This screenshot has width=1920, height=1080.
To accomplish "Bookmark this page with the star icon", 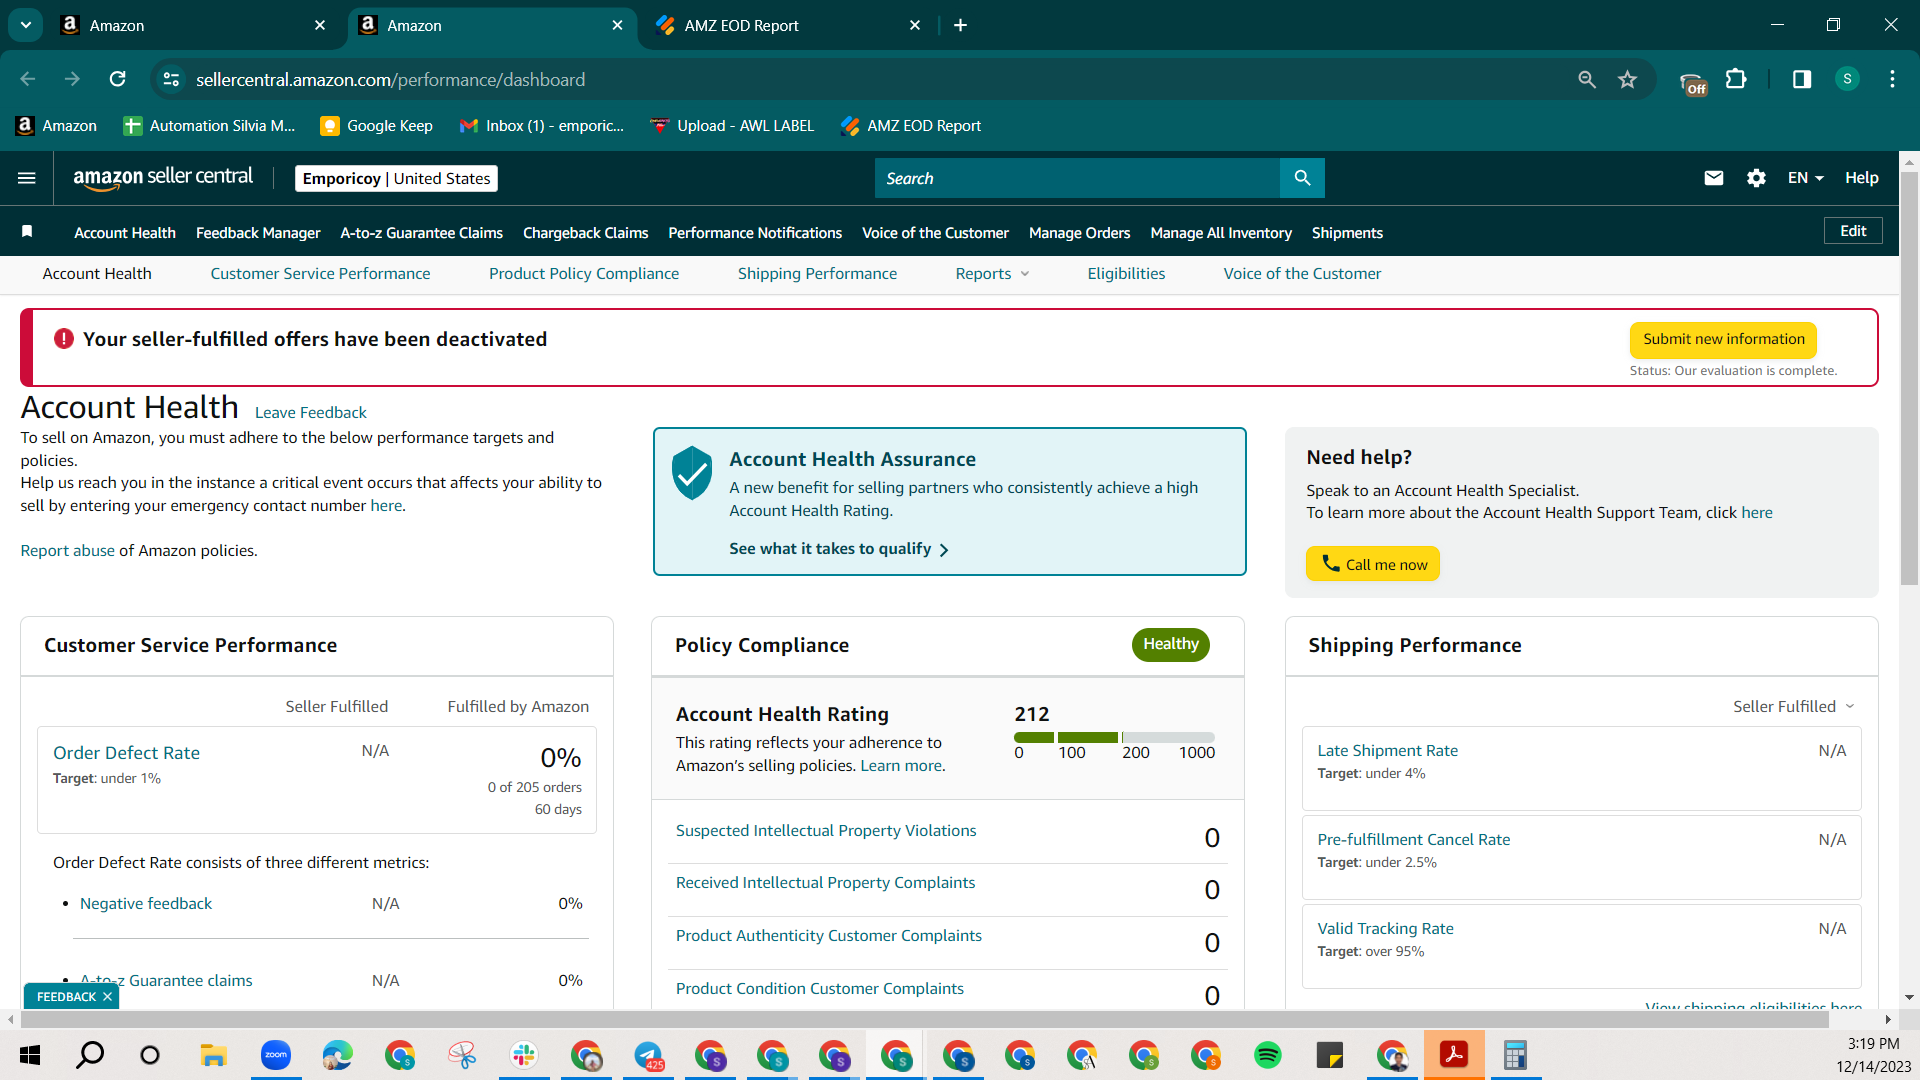I will 1628,79.
